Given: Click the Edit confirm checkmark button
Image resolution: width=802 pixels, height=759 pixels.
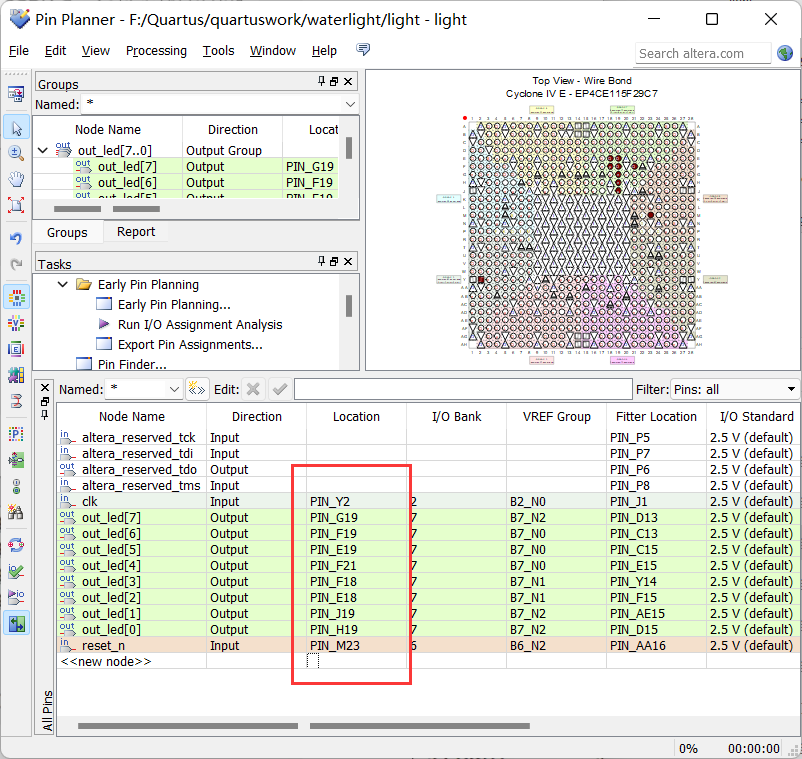Looking at the screenshot, I should click(279, 390).
